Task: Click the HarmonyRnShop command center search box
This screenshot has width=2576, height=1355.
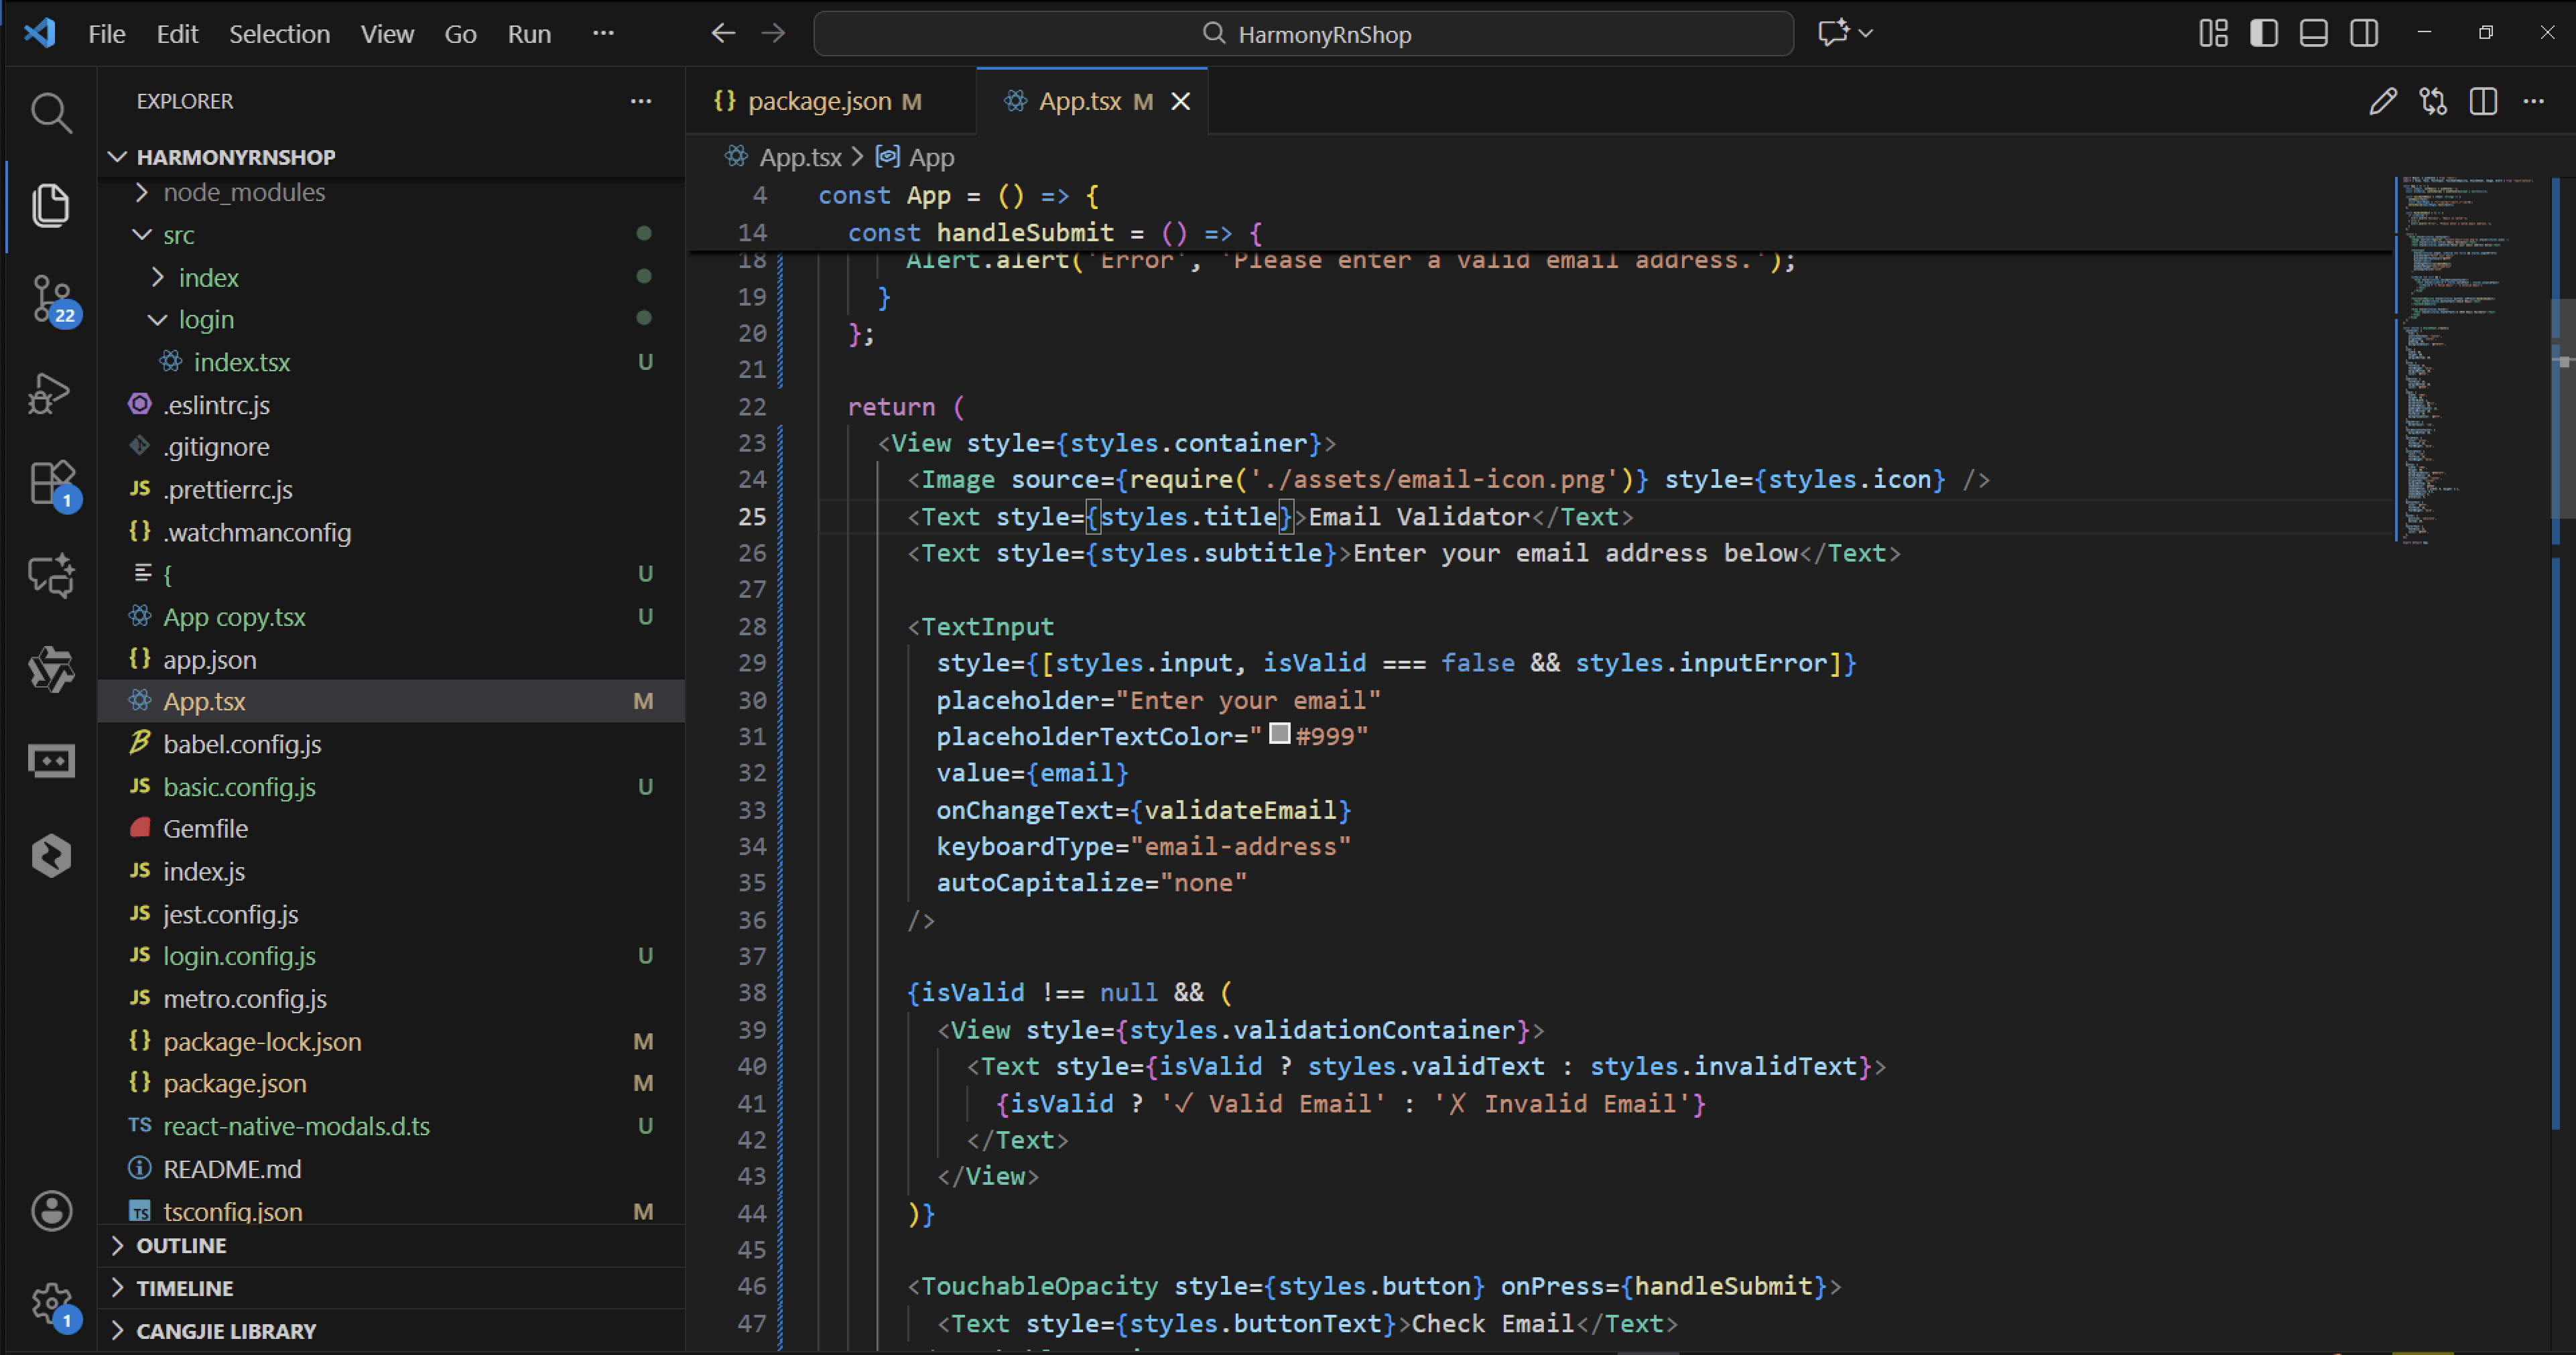Action: click(1303, 34)
